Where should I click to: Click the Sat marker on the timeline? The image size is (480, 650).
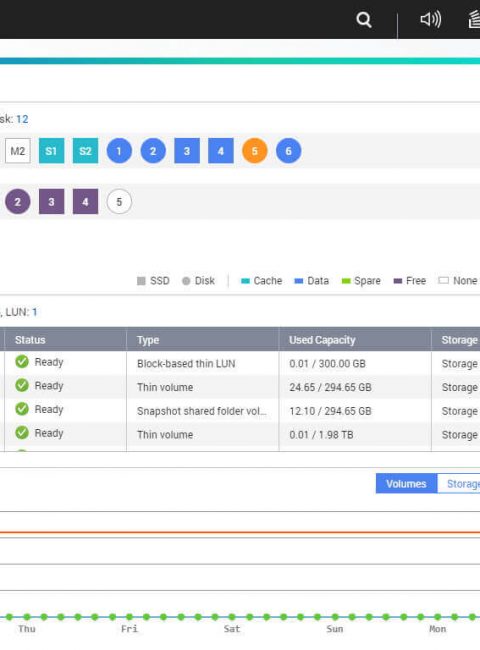click(232, 629)
